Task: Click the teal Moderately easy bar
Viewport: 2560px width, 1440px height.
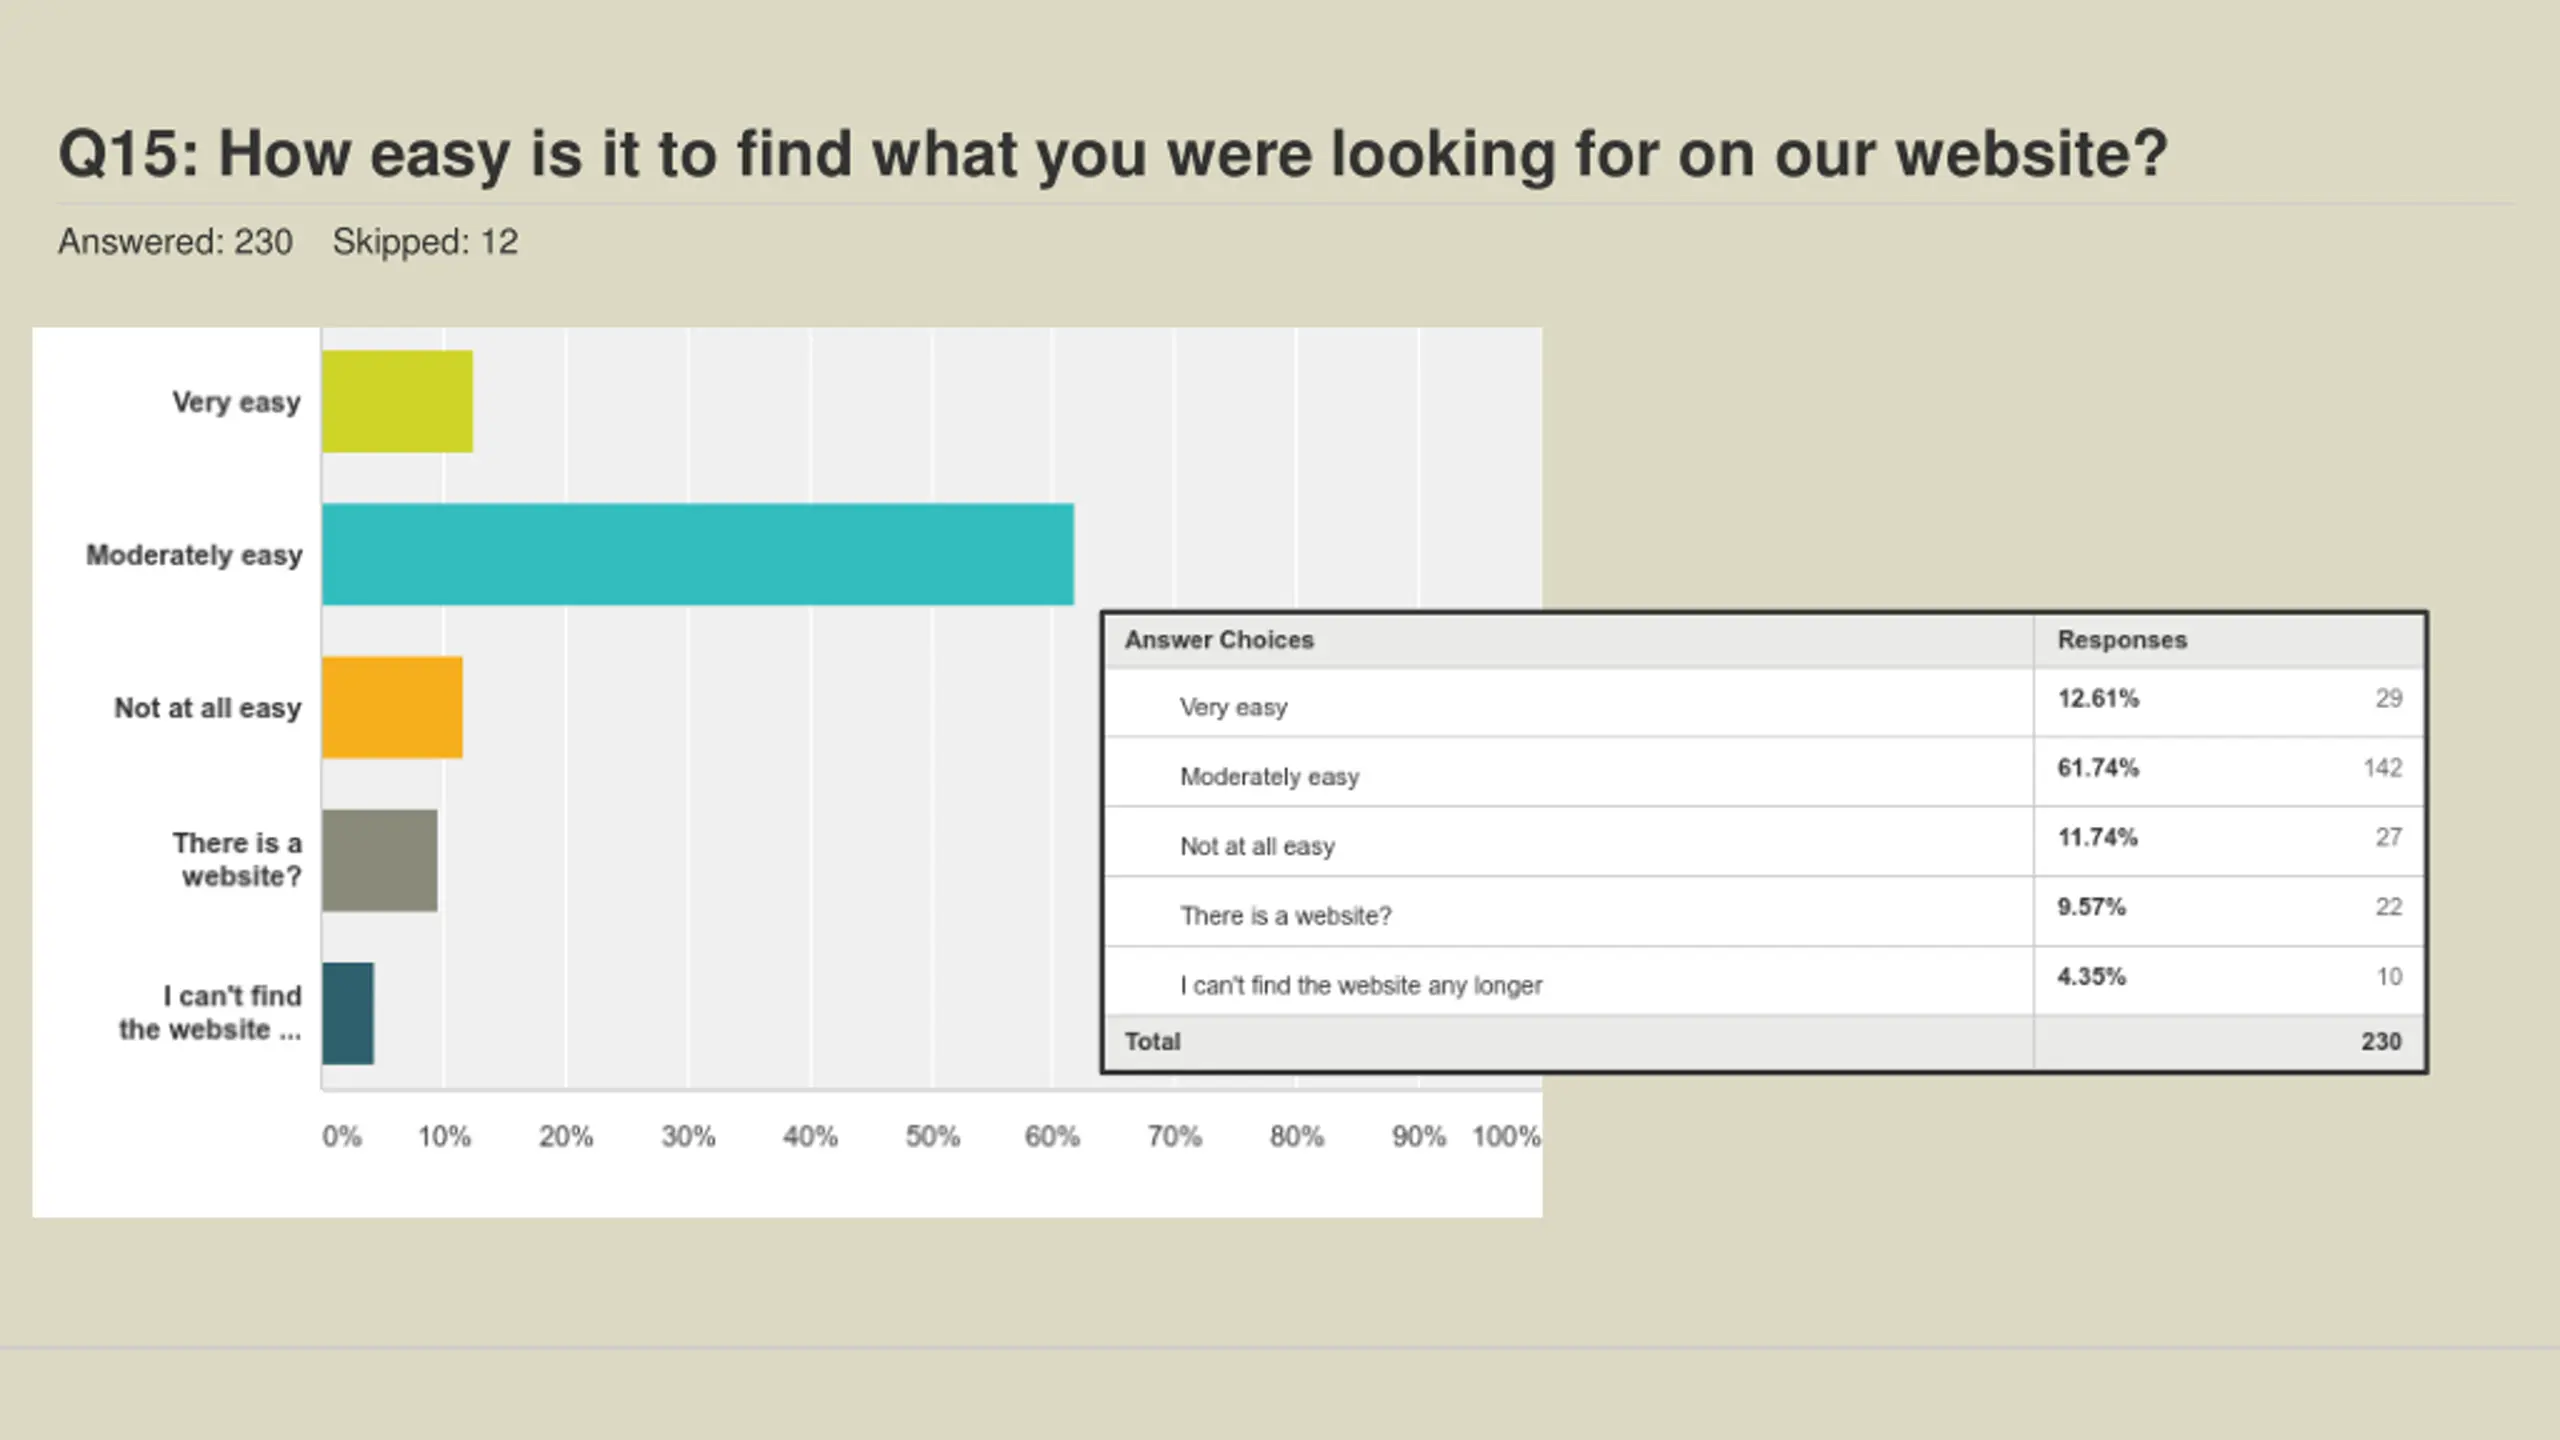Action: 697,554
